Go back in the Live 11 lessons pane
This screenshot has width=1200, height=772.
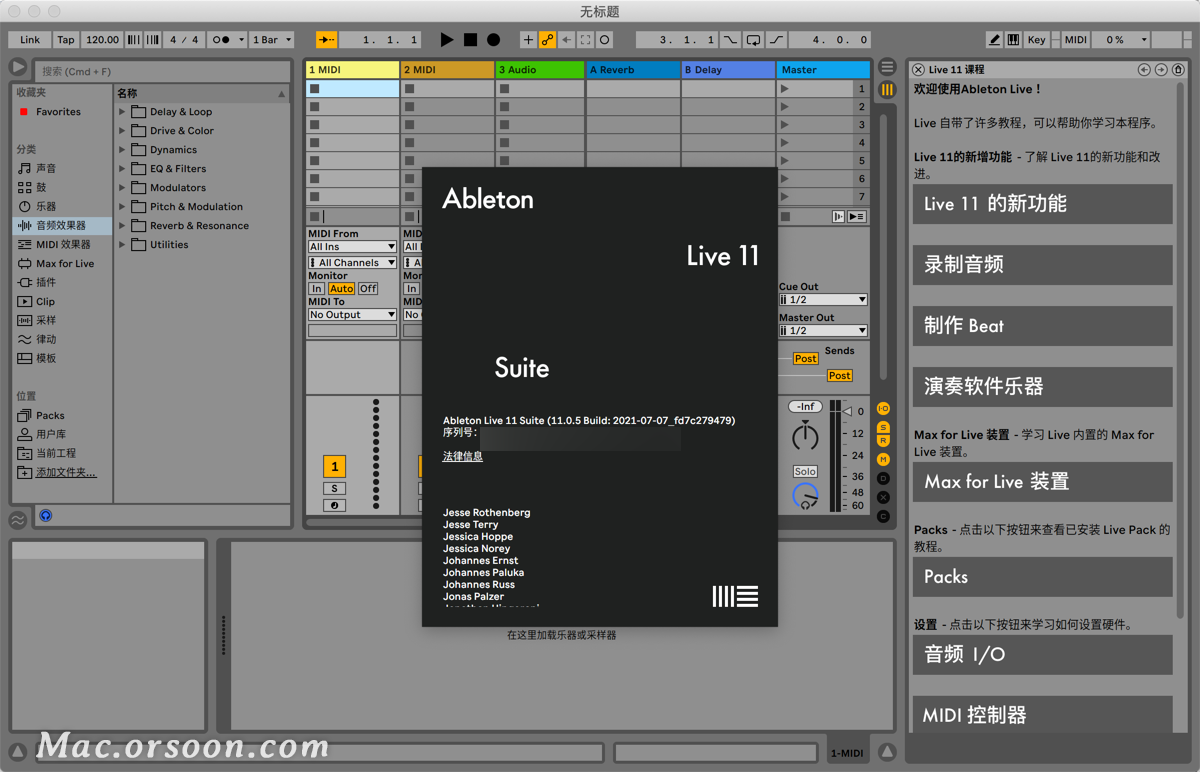[1144, 70]
